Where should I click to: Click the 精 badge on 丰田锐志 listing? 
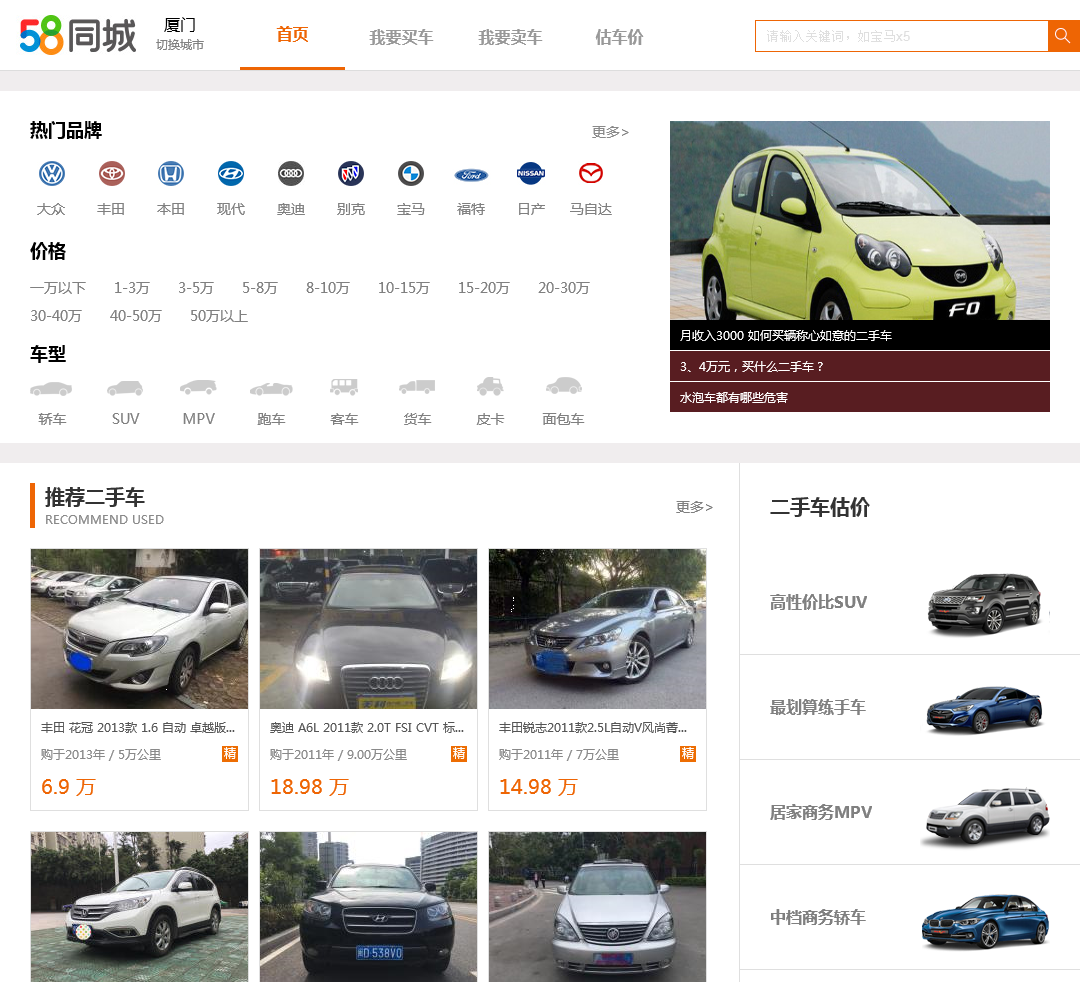[687, 754]
